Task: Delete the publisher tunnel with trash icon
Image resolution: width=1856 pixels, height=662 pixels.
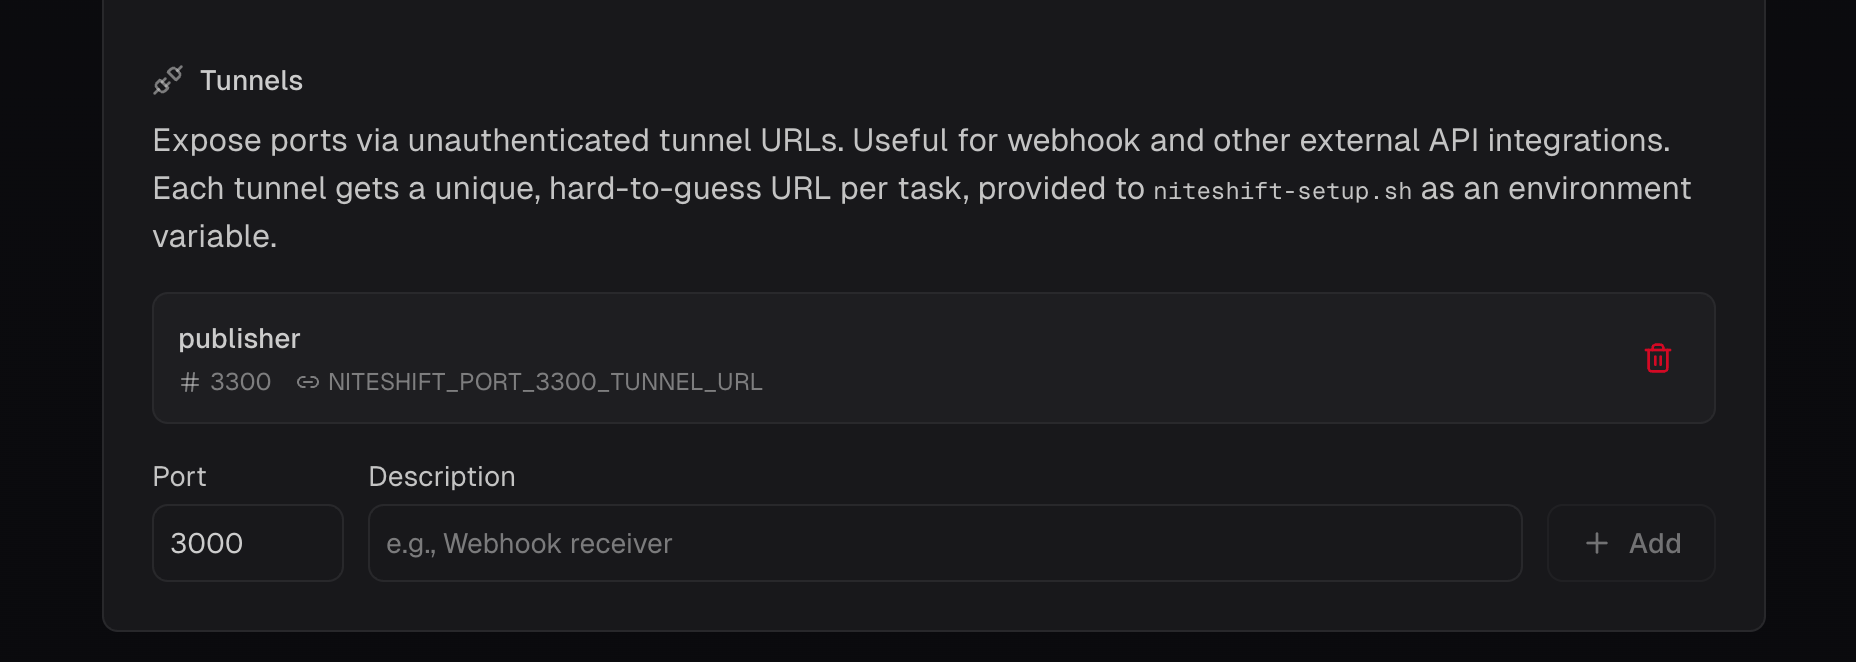Action: pos(1657,358)
